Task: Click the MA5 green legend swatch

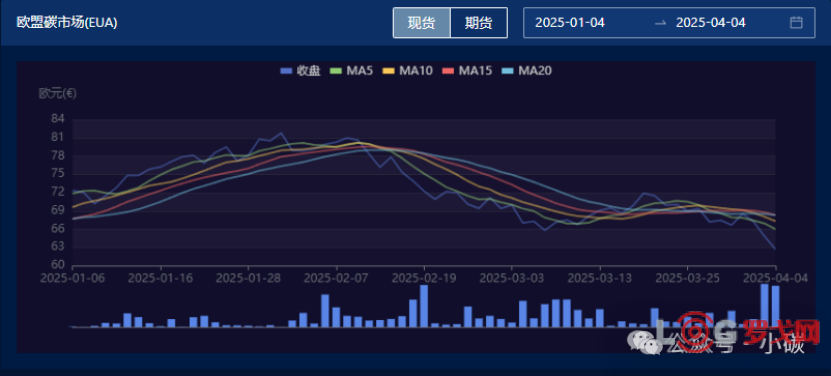Action: click(x=336, y=71)
